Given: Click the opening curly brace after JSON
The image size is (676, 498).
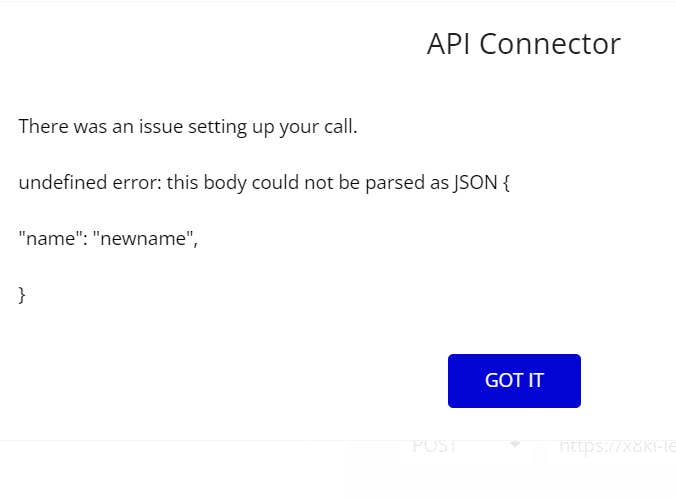Looking at the screenshot, I should 506,183.
